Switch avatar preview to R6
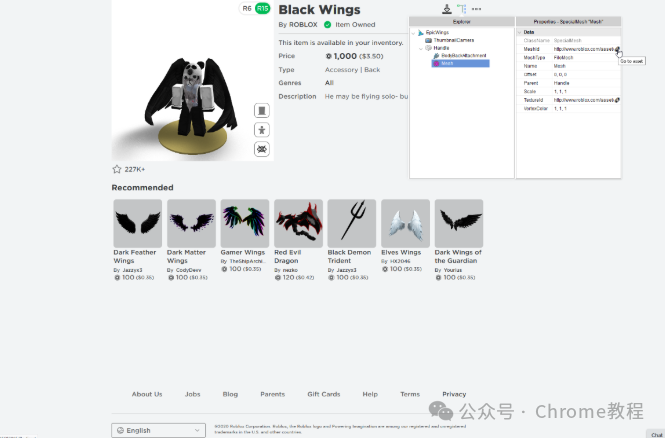The height and width of the screenshot is (438, 665). [247, 8]
